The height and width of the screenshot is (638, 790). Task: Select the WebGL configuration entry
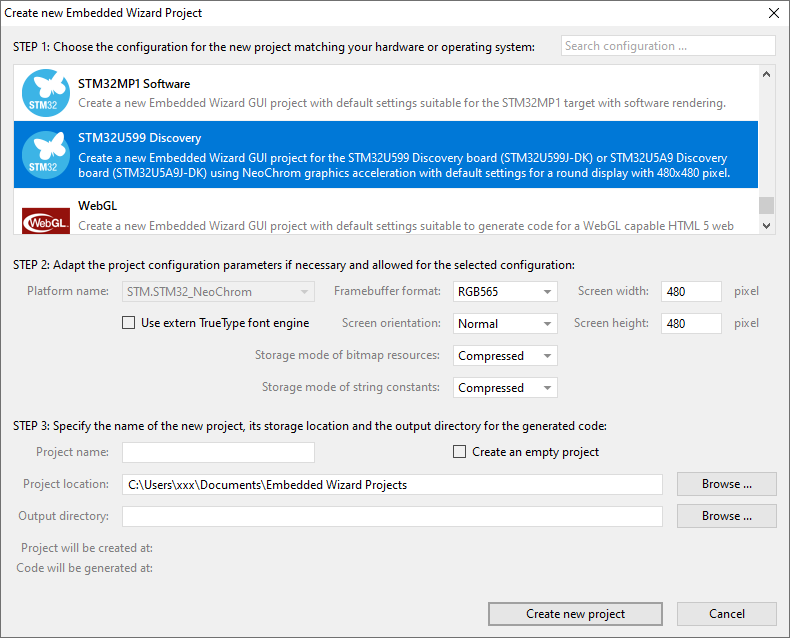400,215
